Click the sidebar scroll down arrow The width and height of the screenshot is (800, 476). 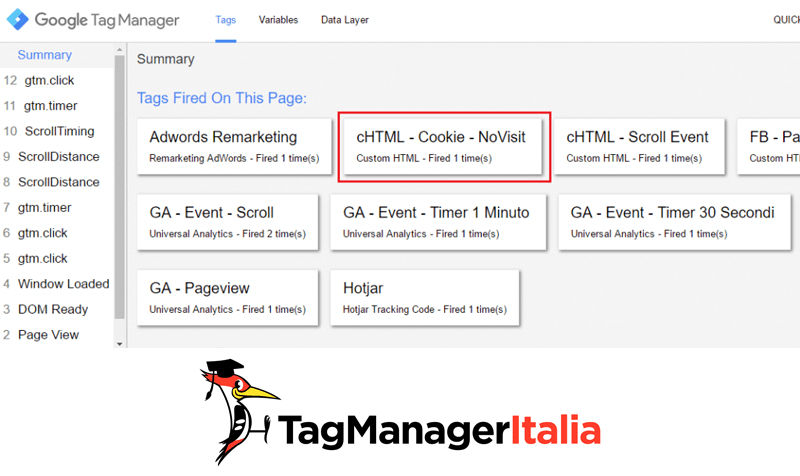point(119,343)
